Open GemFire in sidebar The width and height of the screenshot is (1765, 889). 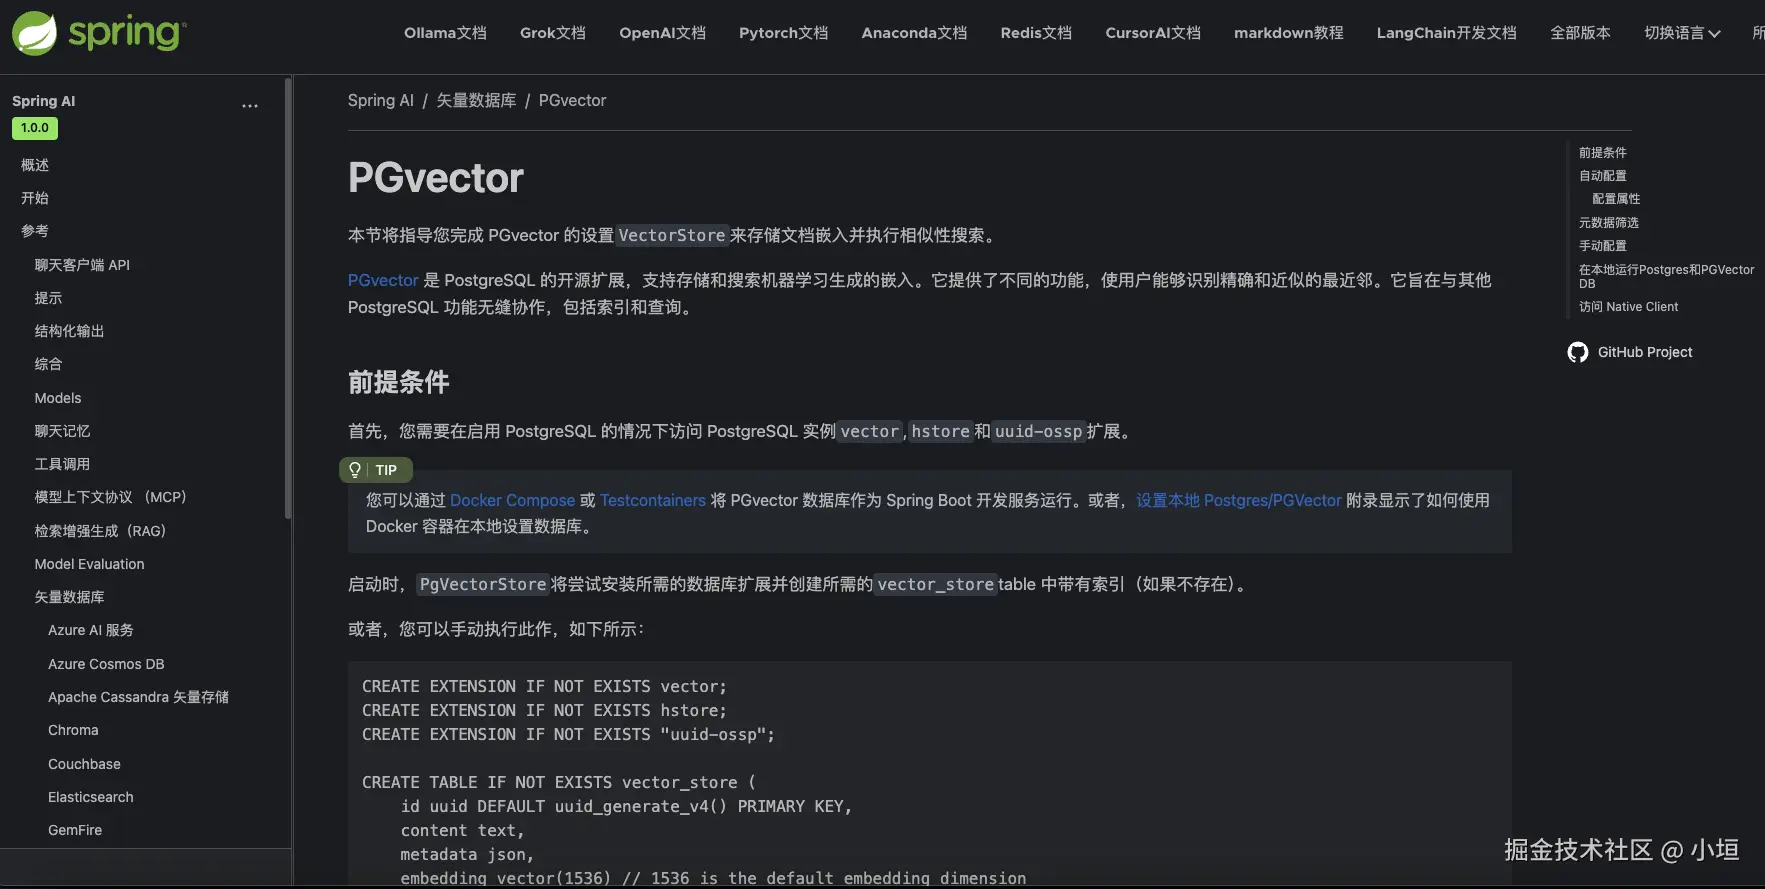(75, 830)
